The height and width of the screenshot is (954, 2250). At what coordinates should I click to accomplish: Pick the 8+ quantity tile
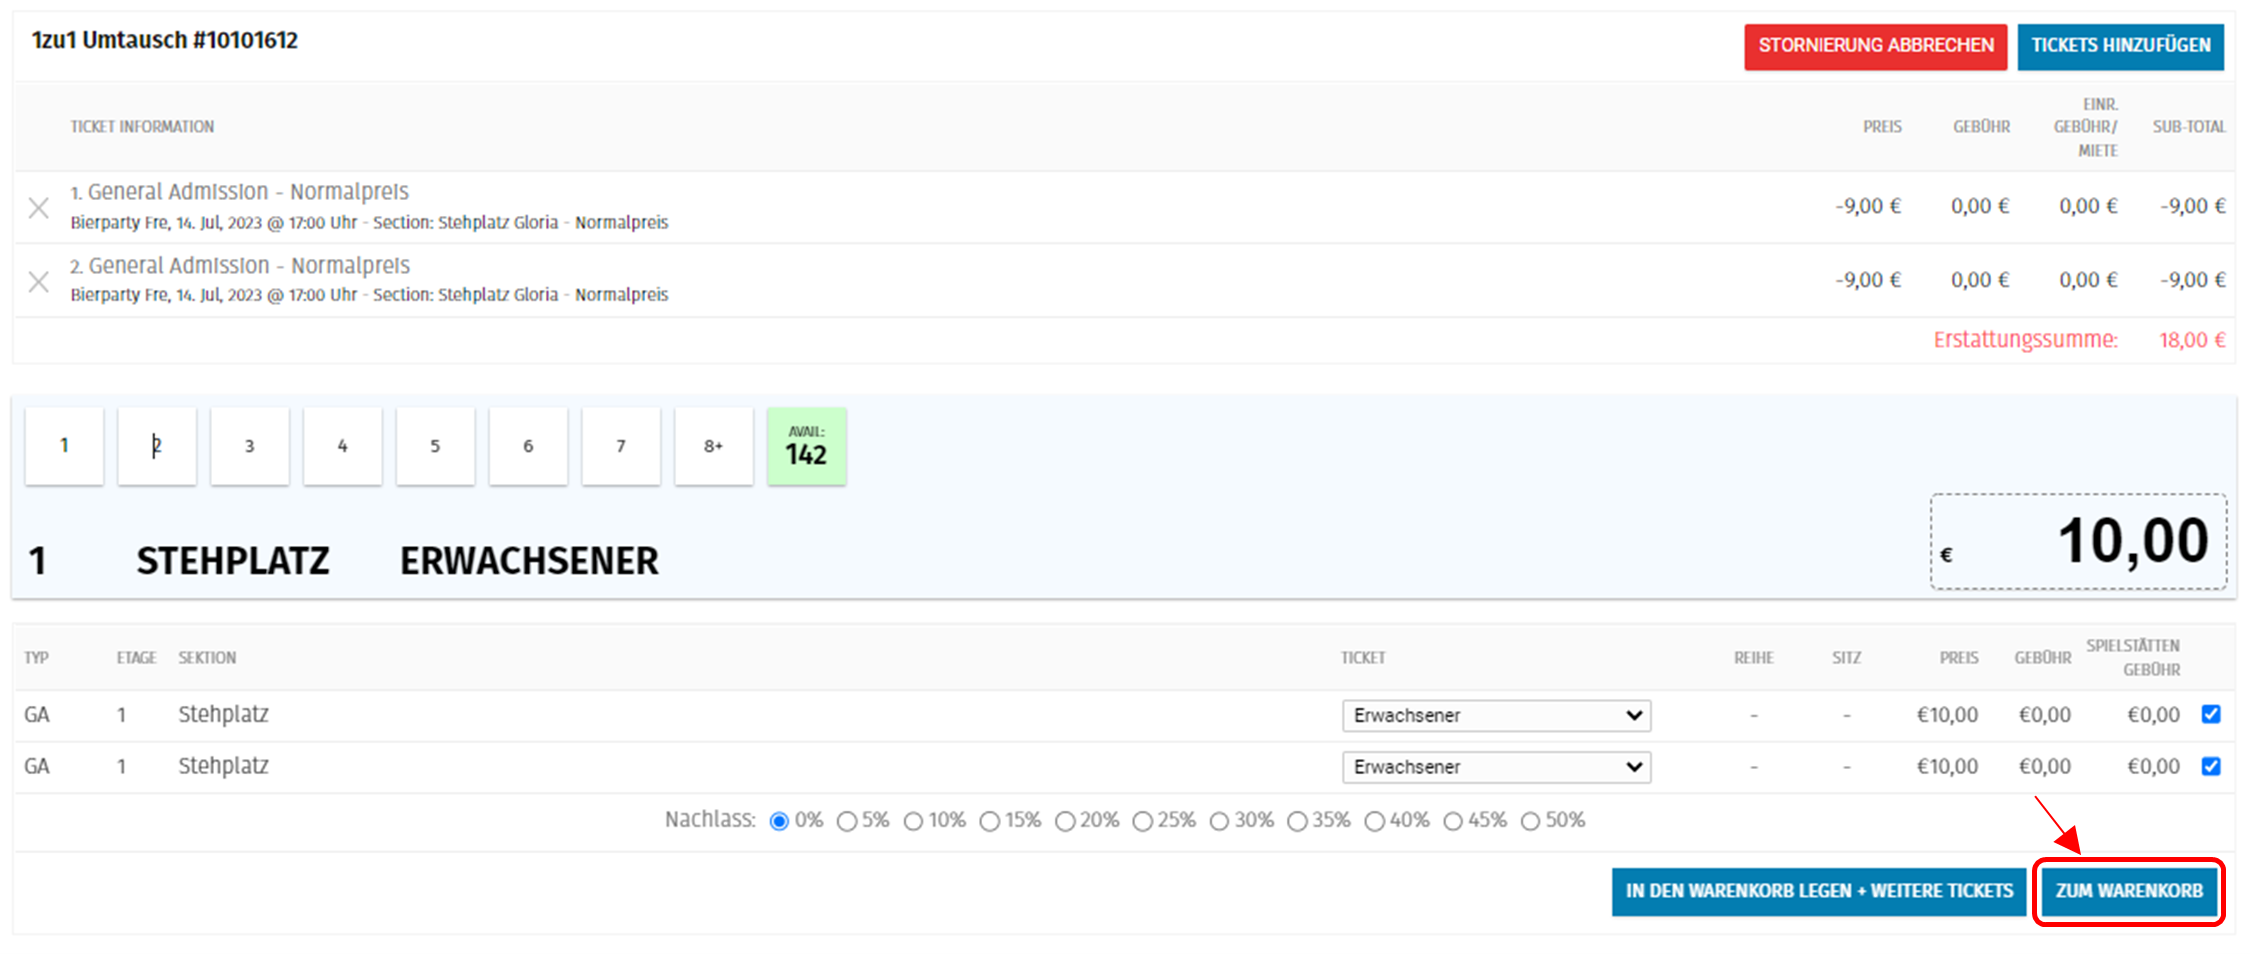(x=713, y=446)
